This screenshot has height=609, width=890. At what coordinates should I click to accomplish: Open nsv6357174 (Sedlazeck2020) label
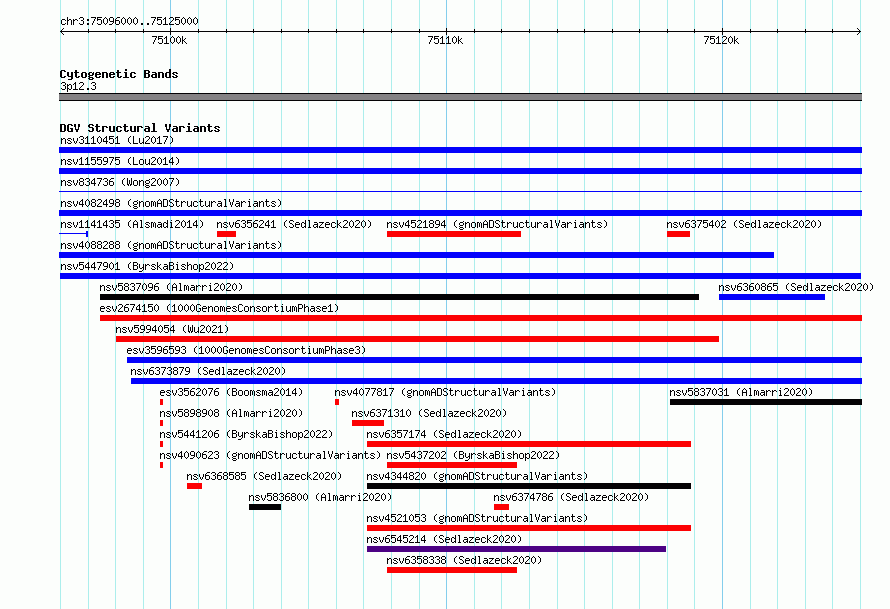tap(444, 434)
